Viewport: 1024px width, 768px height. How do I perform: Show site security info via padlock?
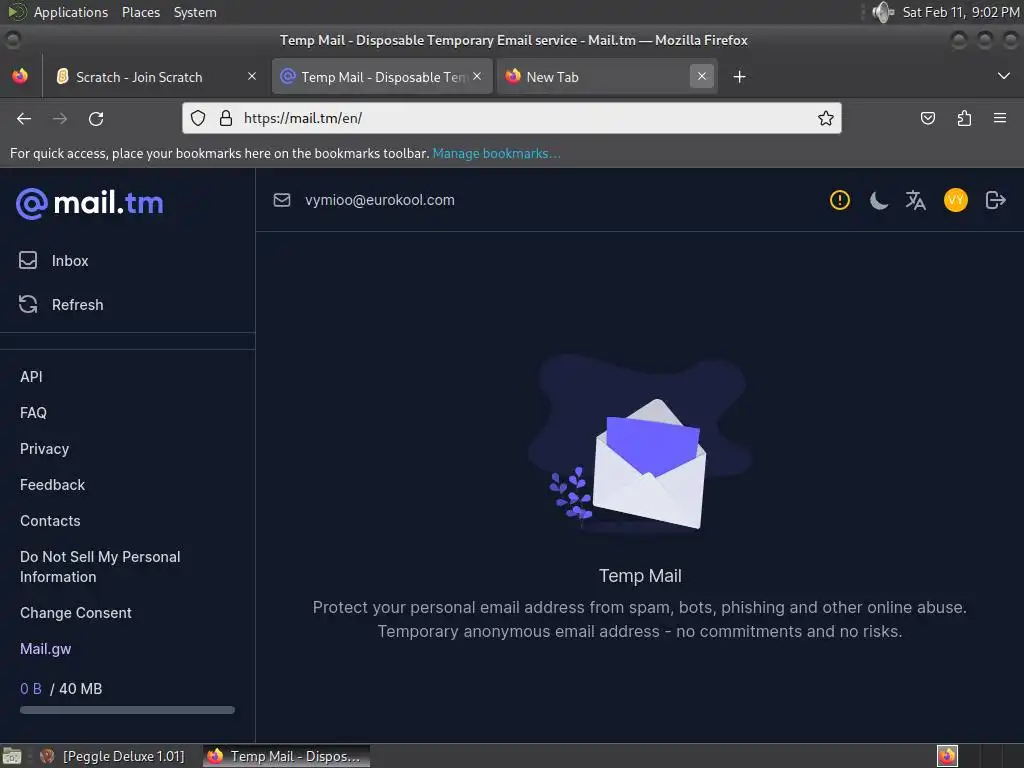coord(226,118)
